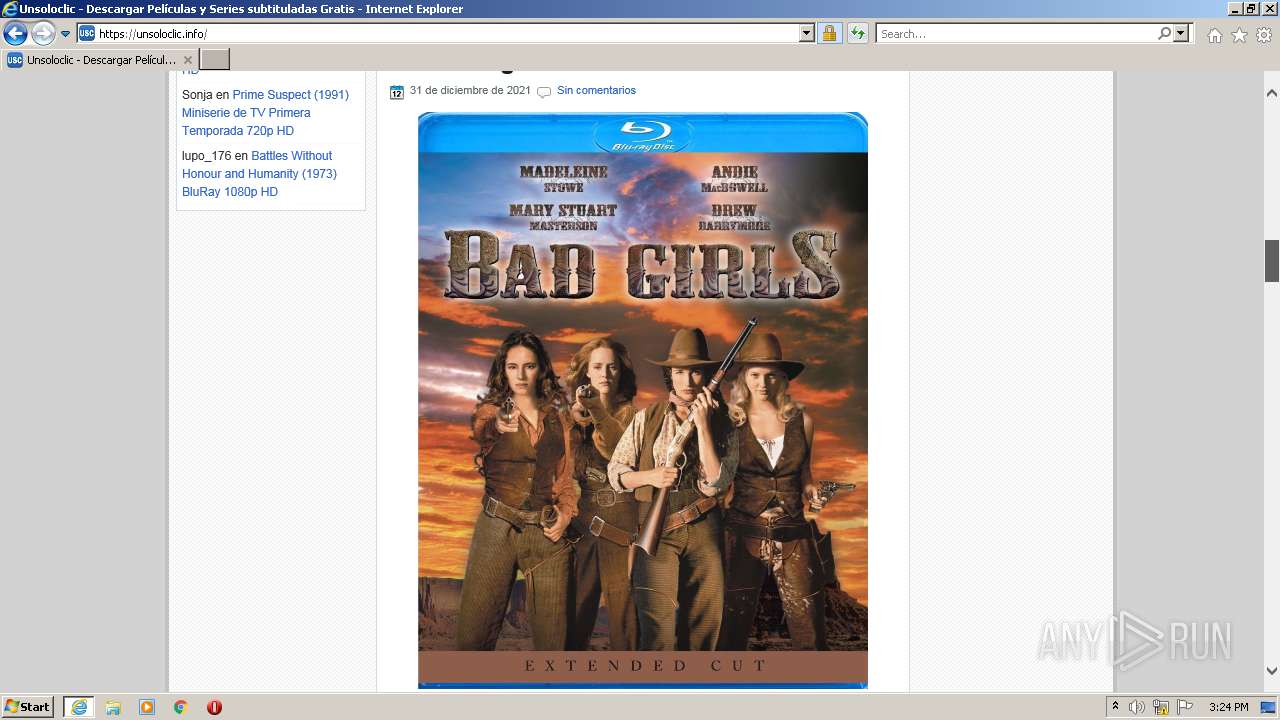Click the Action Center flag icon
Image resolution: width=1280 pixels, height=720 pixels.
click(1185, 707)
